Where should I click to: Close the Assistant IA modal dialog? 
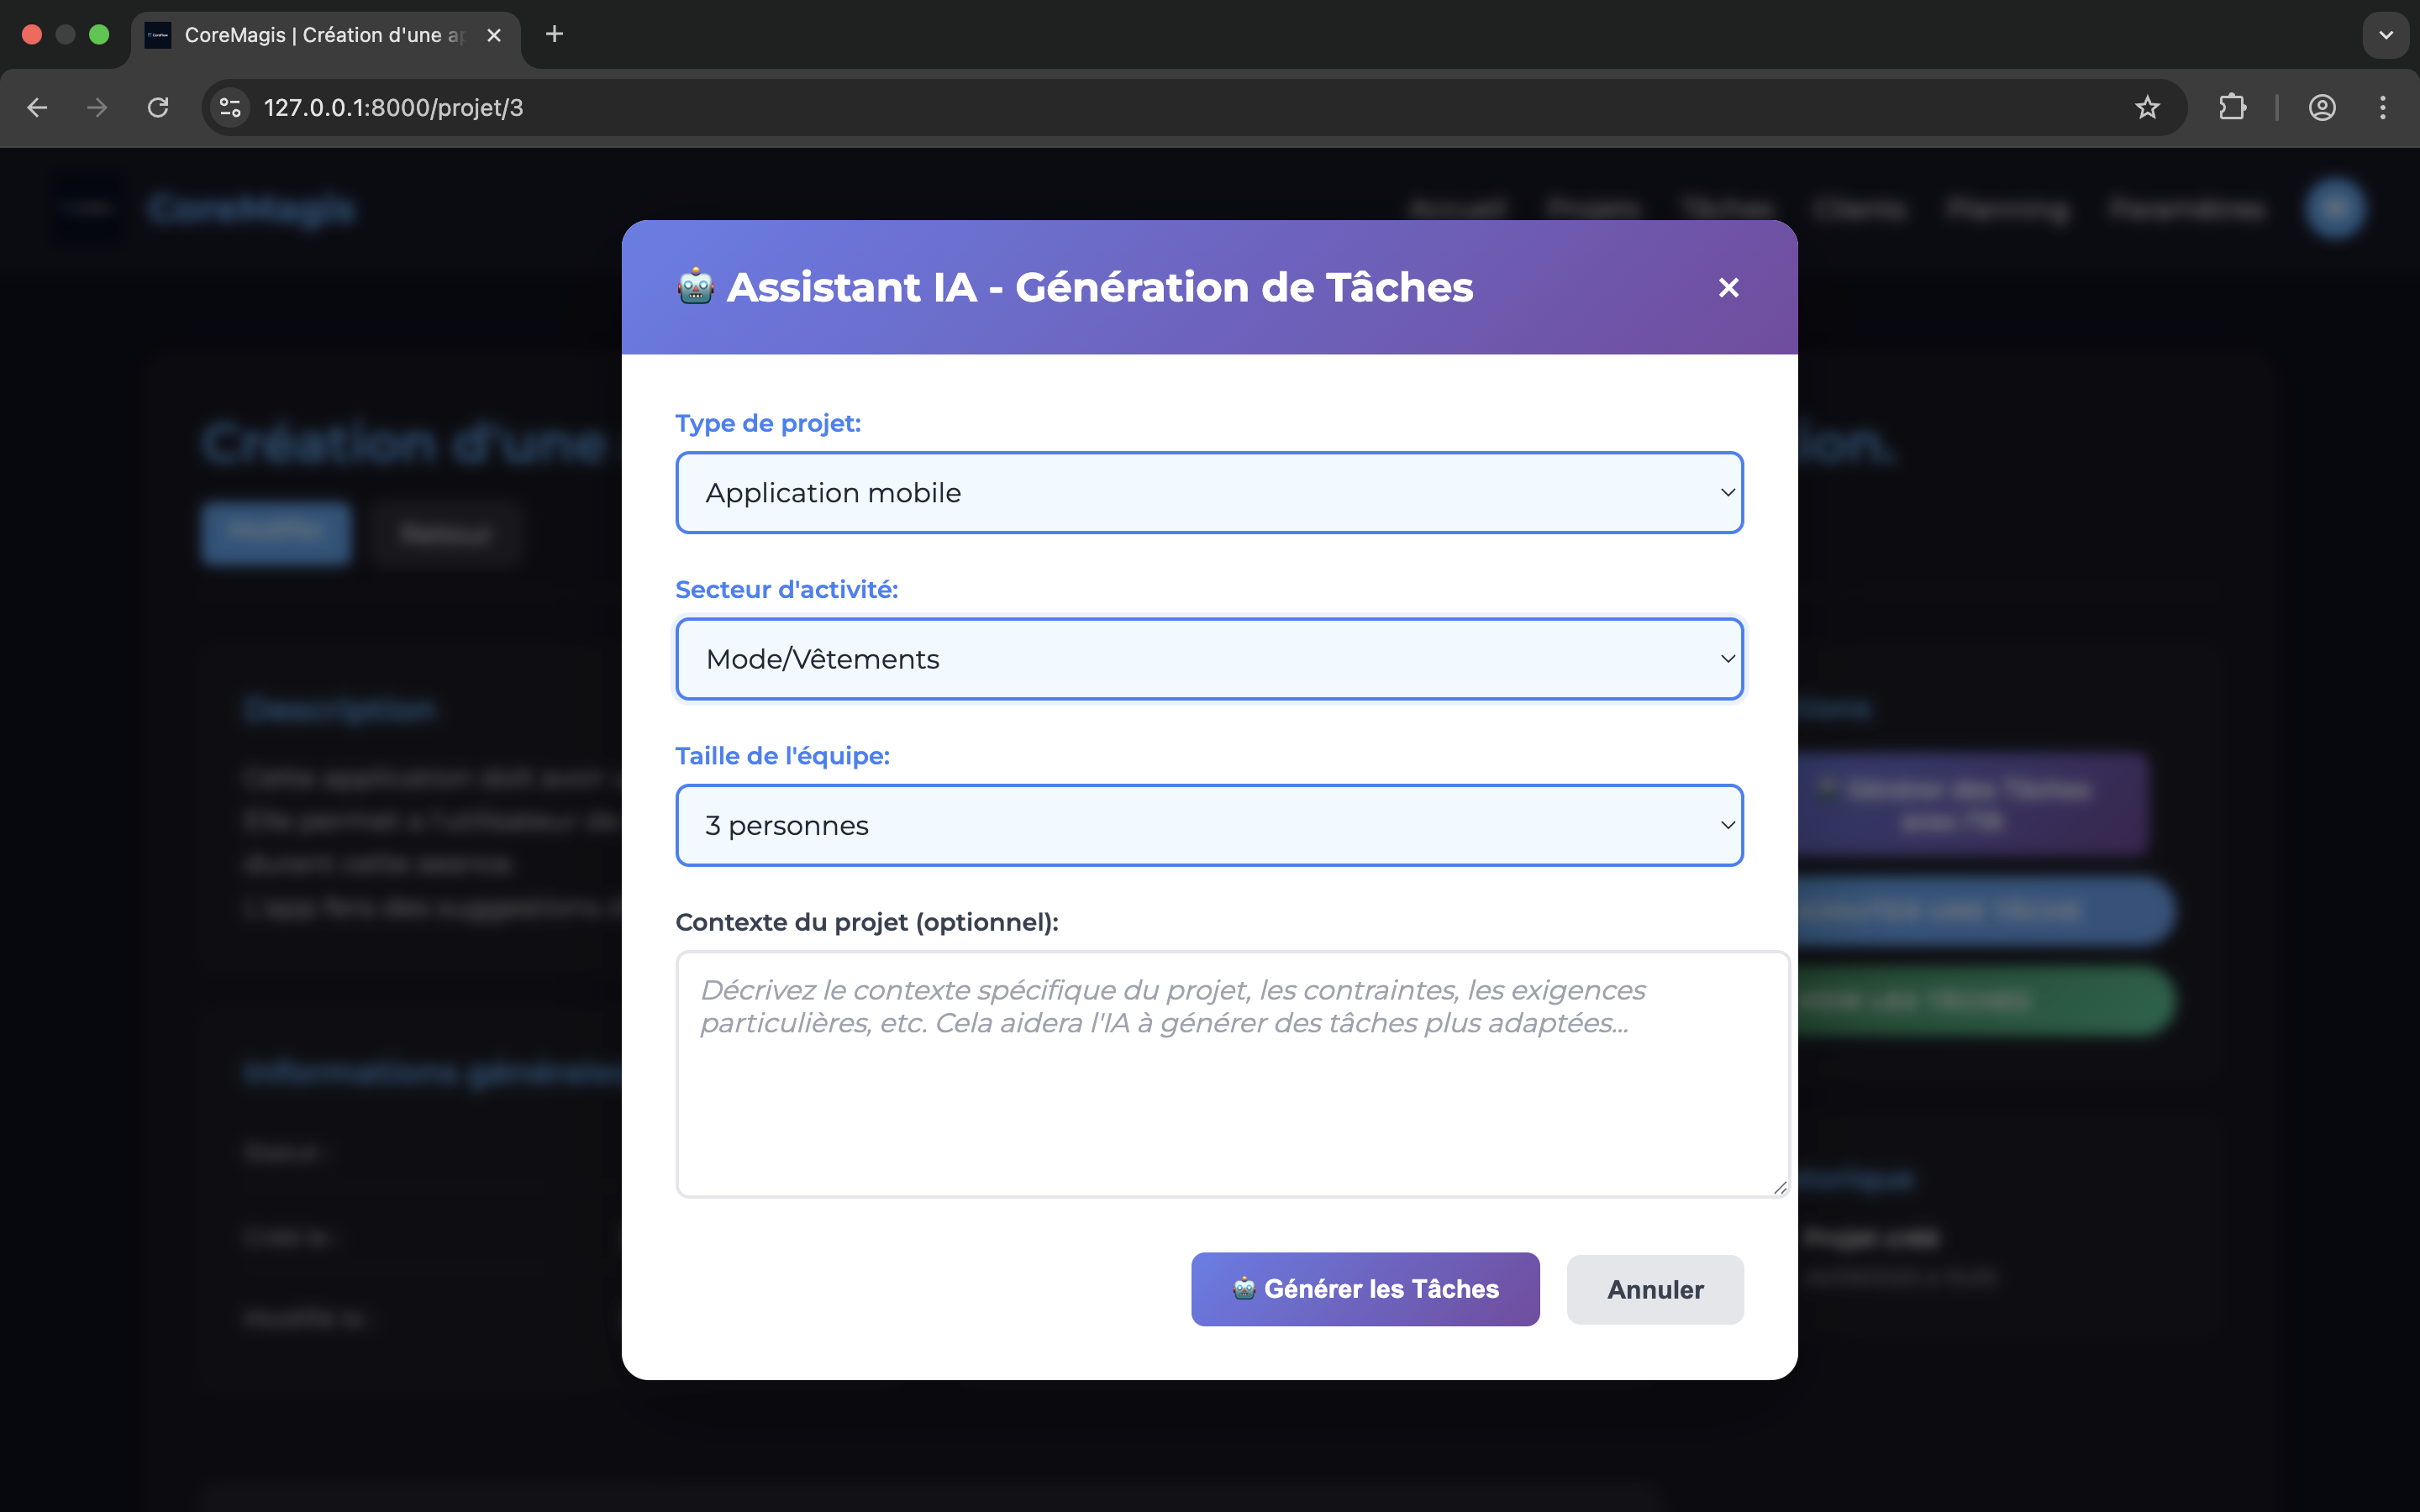coord(1728,288)
